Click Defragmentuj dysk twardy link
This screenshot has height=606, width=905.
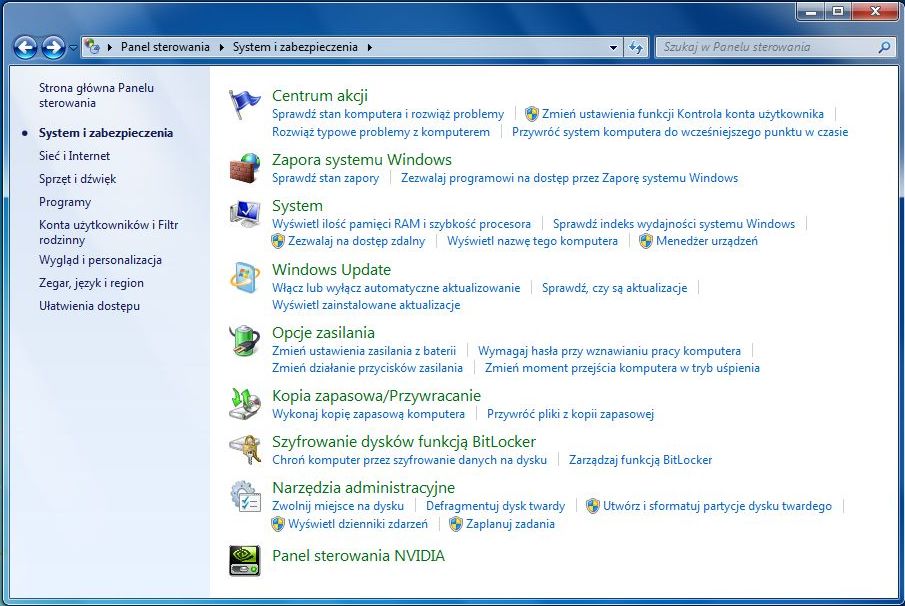coord(495,506)
